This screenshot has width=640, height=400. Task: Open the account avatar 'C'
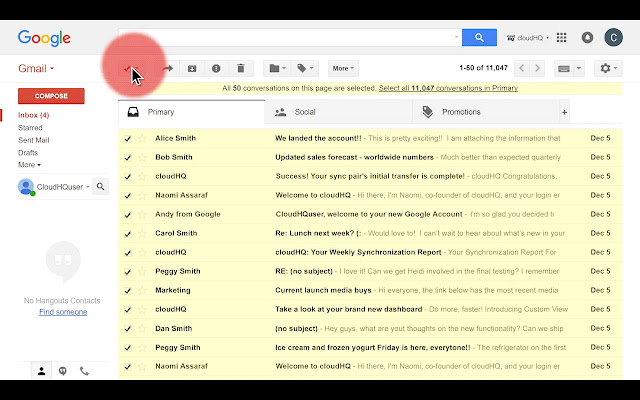point(613,38)
